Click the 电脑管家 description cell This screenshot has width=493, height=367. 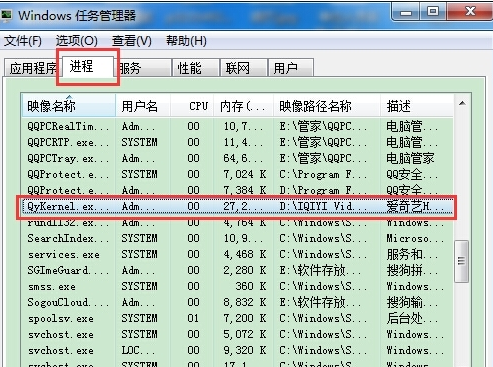pos(410,158)
